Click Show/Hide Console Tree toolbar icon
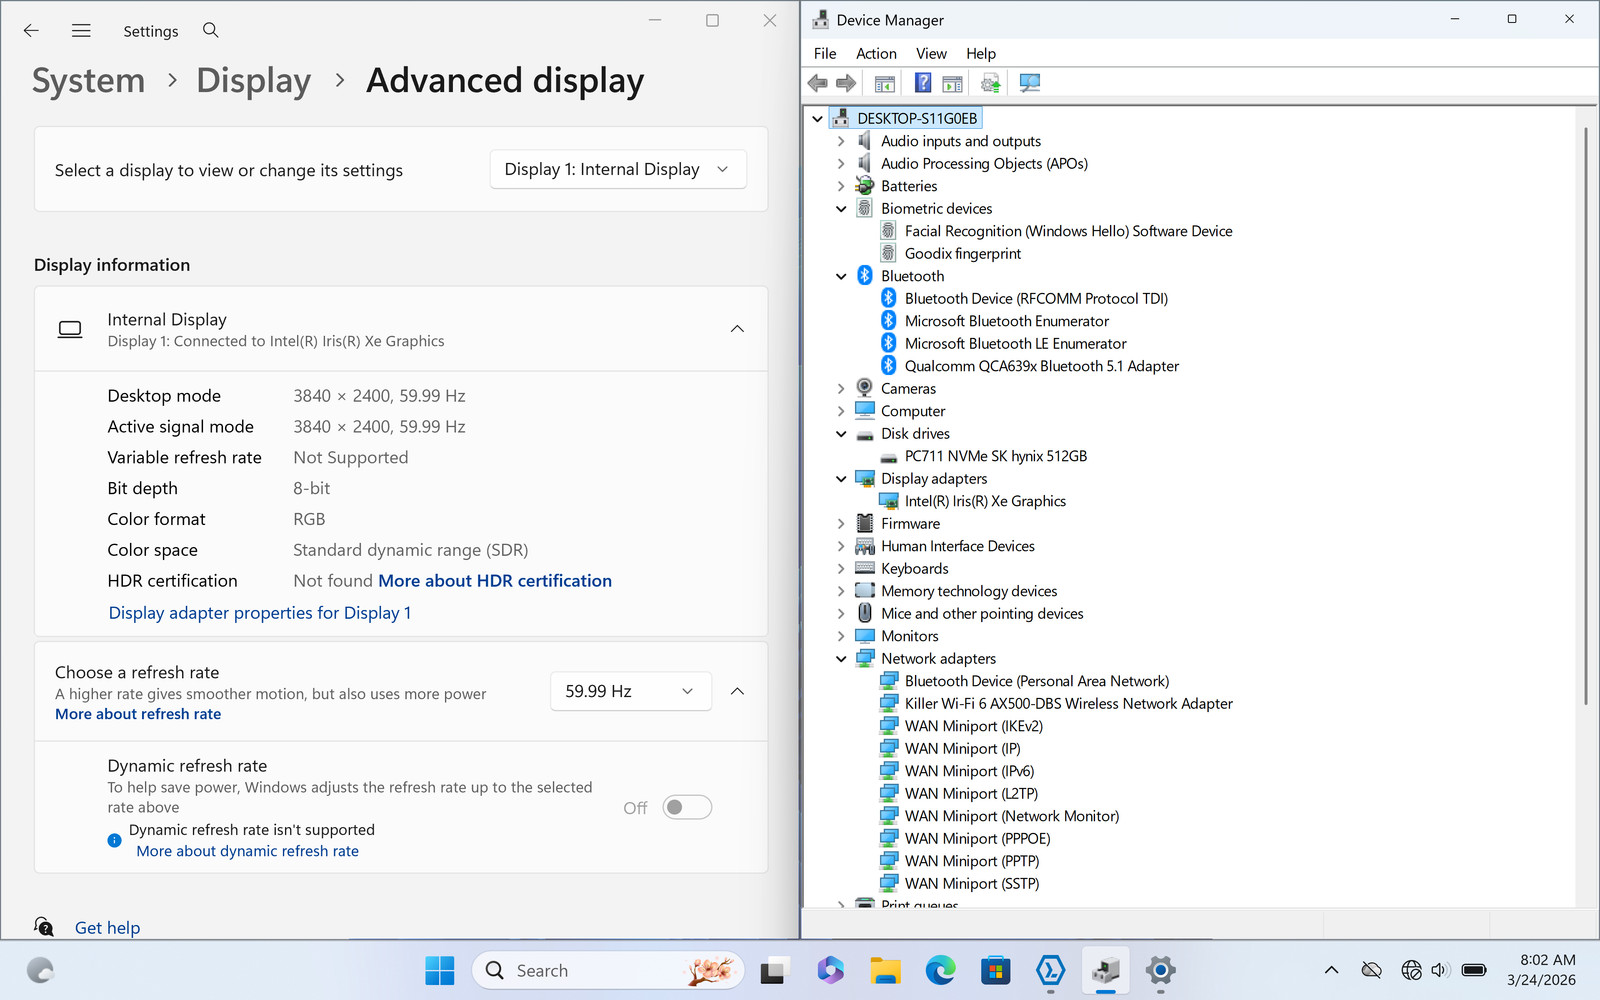 pos(885,83)
